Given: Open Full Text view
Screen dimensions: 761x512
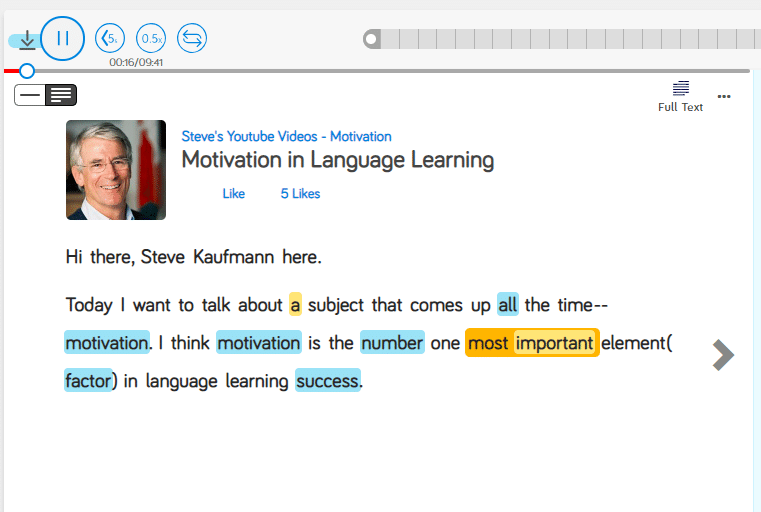Looking at the screenshot, I should click(x=680, y=97).
